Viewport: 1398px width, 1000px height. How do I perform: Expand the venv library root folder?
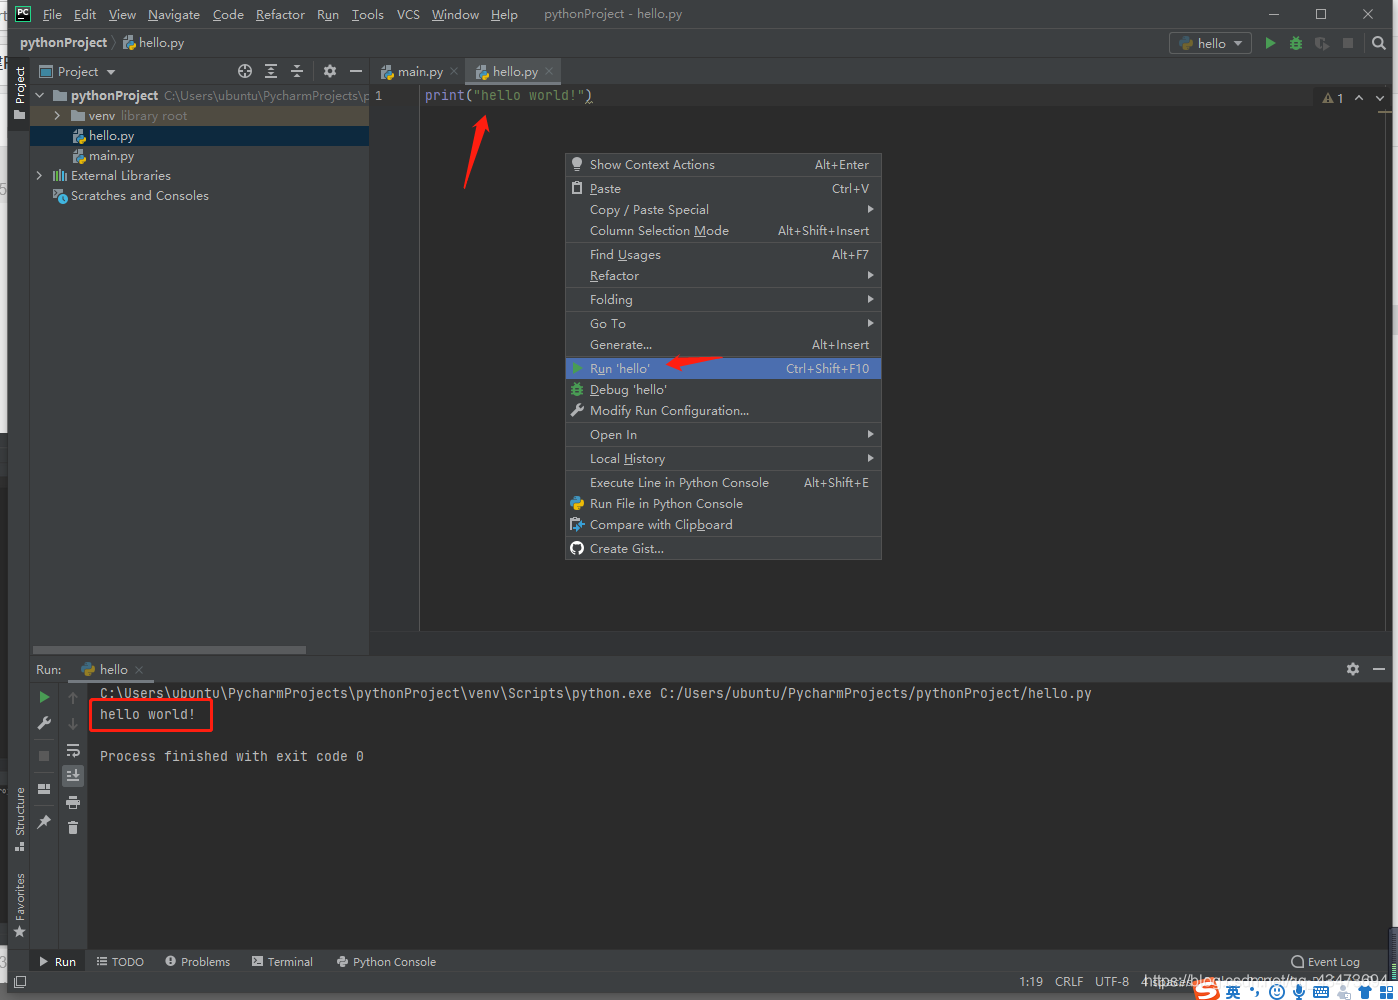pyautogui.click(x=57, y=116)
